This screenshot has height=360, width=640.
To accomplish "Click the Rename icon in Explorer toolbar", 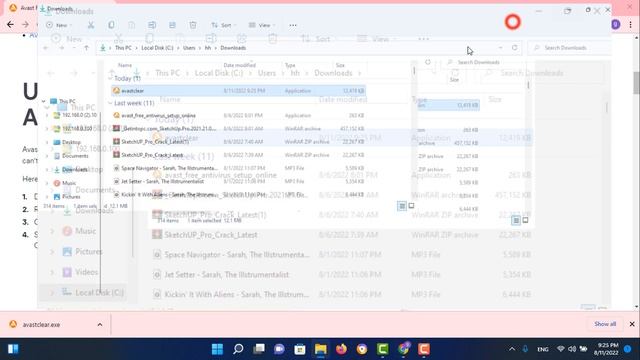I will coord(152,25).
